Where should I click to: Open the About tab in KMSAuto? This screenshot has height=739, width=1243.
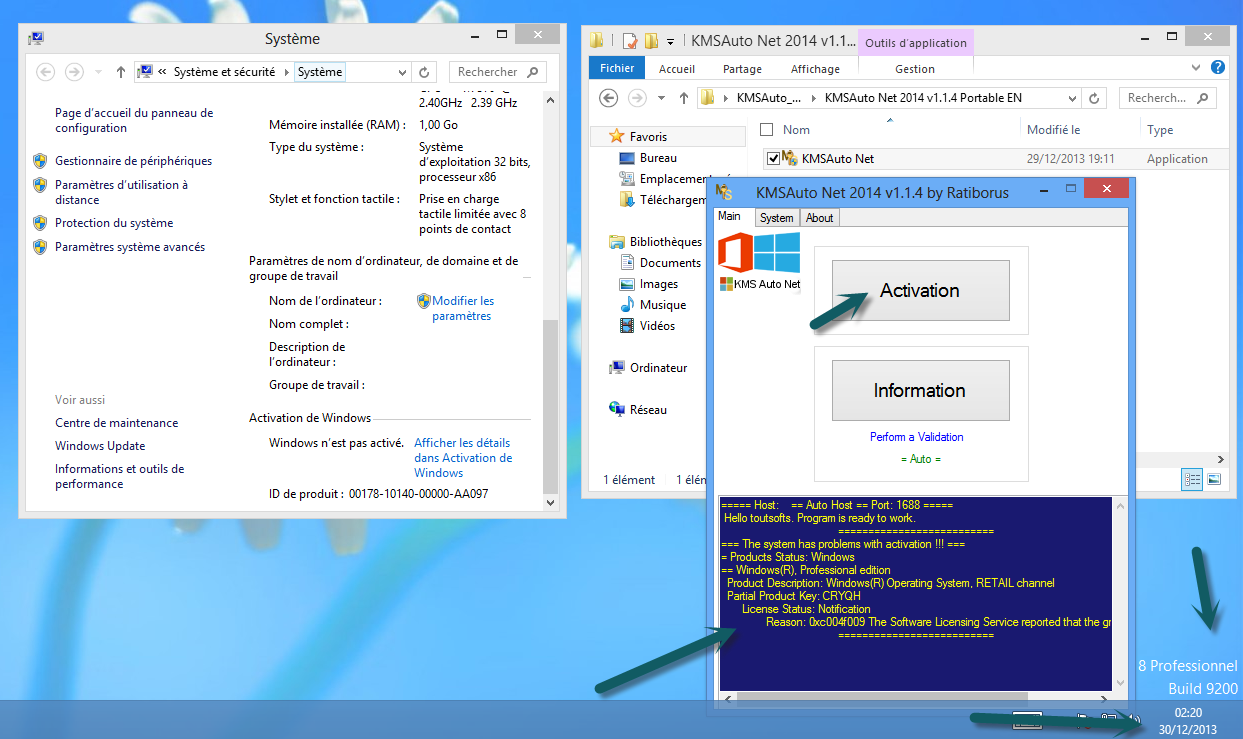pos(820,218)
